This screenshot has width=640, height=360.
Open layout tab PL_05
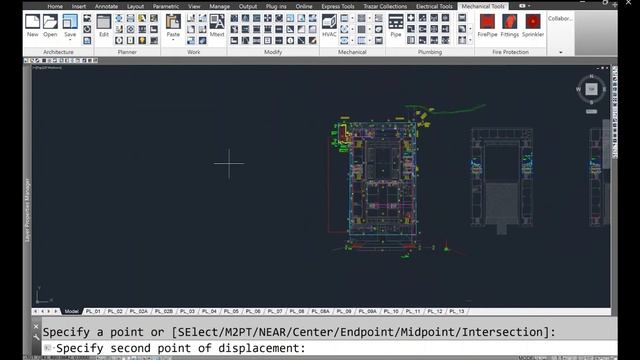pos(231,311)
